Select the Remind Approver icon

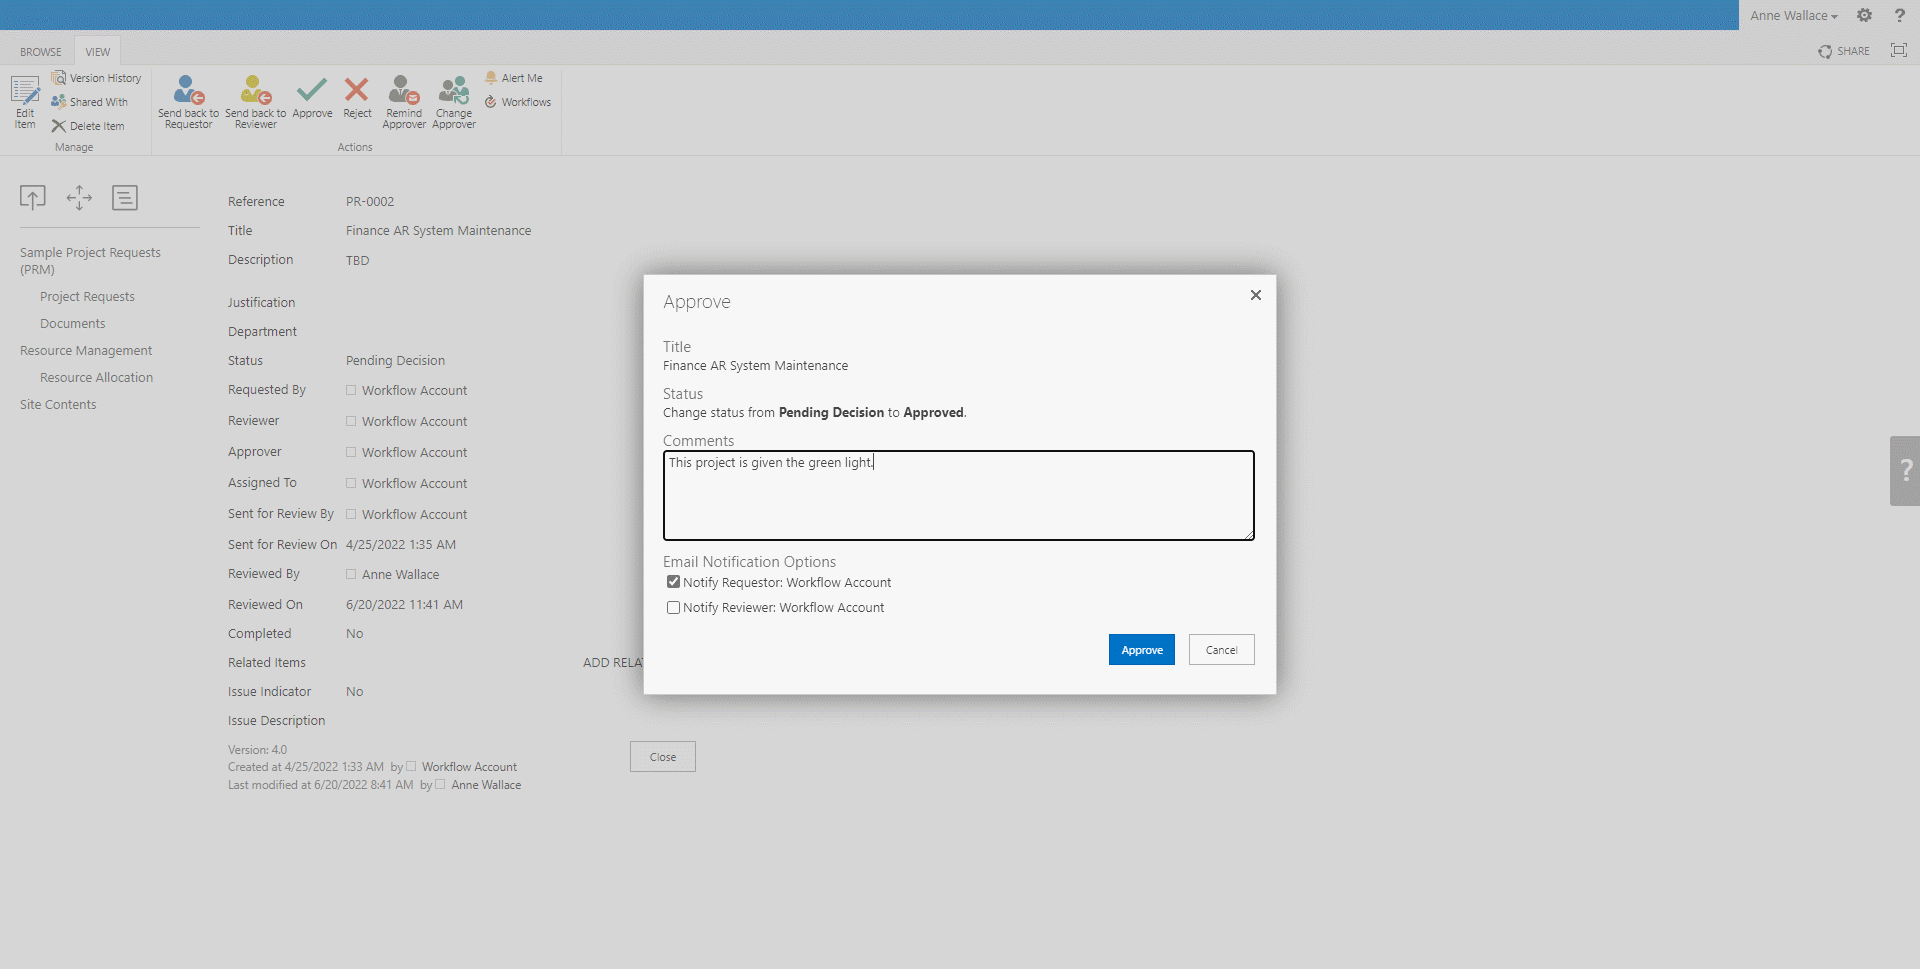pyautogui.click(x=404, y=91)
